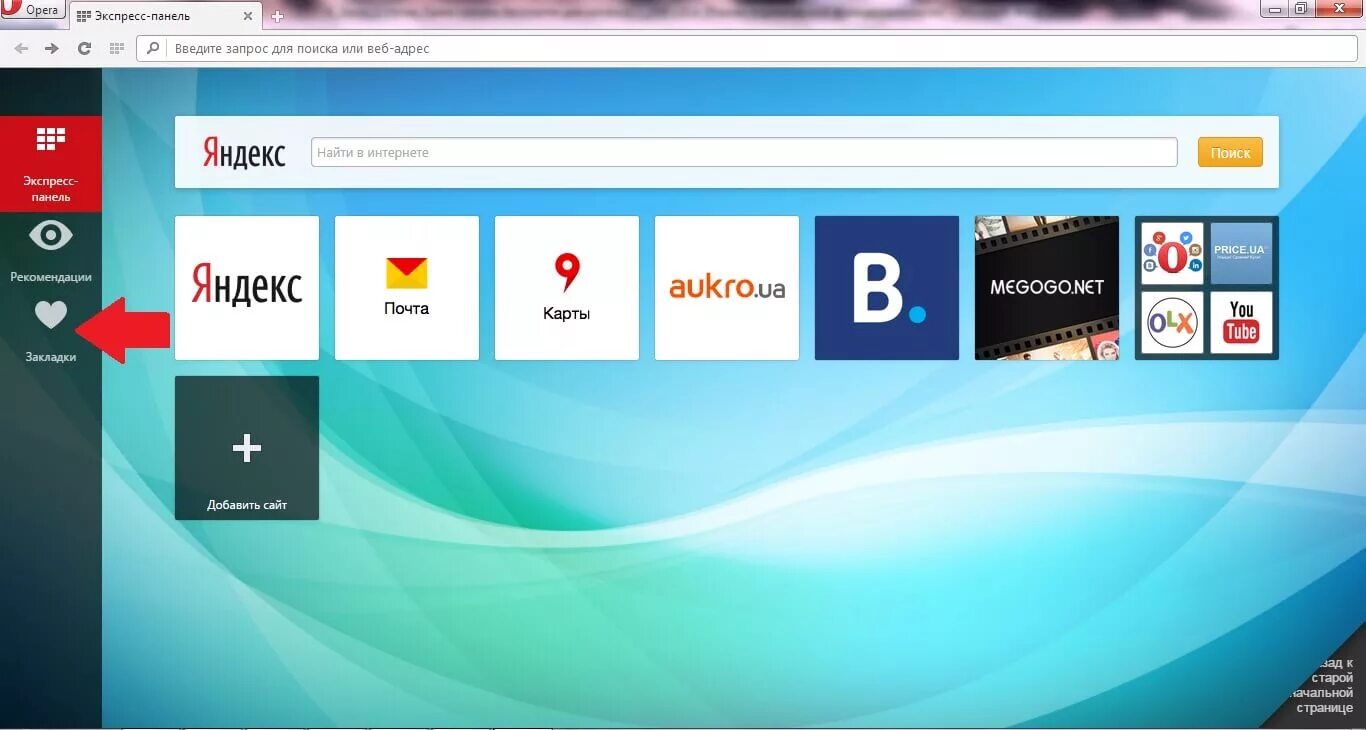Image resolution: width=1366 pixels, height=730 pixels.
Task: Go forward with the forward arrow
Action: 53,48
